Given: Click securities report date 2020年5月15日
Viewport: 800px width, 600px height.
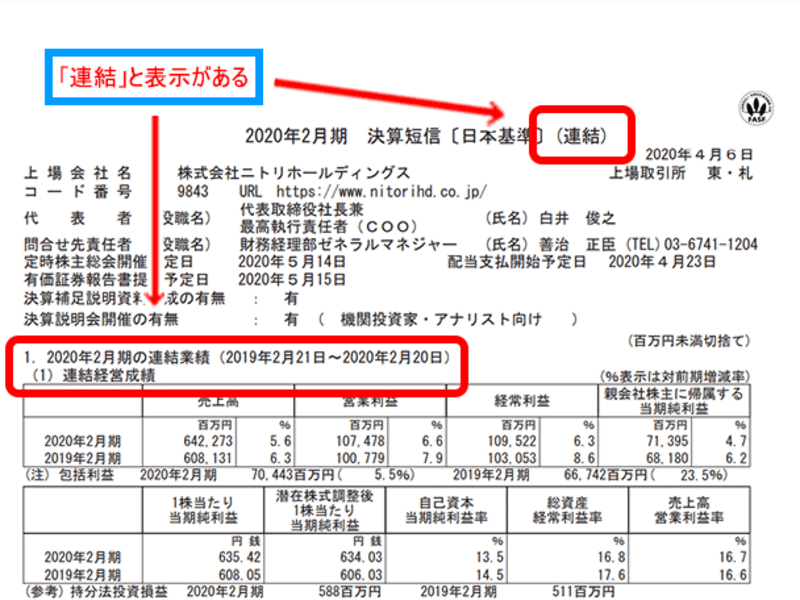Looking at the screenshot, I should 292,280.
